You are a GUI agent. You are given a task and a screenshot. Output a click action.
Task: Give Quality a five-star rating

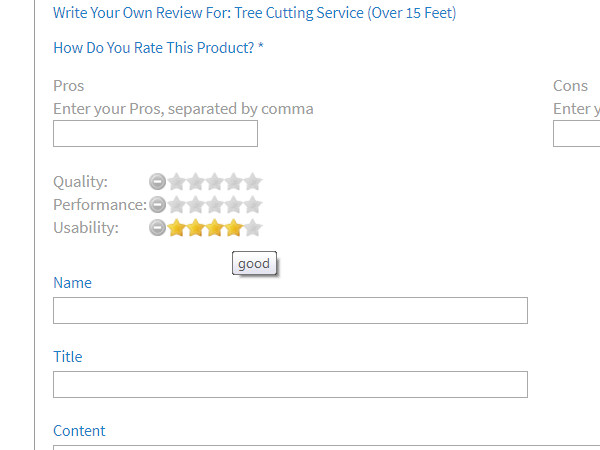click(253, 182)
